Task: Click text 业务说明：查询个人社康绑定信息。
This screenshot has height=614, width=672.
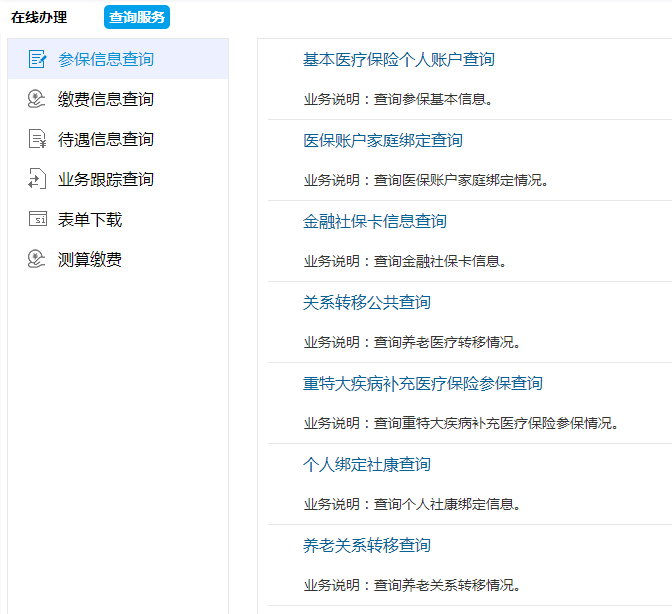Action: click(412, 504)
